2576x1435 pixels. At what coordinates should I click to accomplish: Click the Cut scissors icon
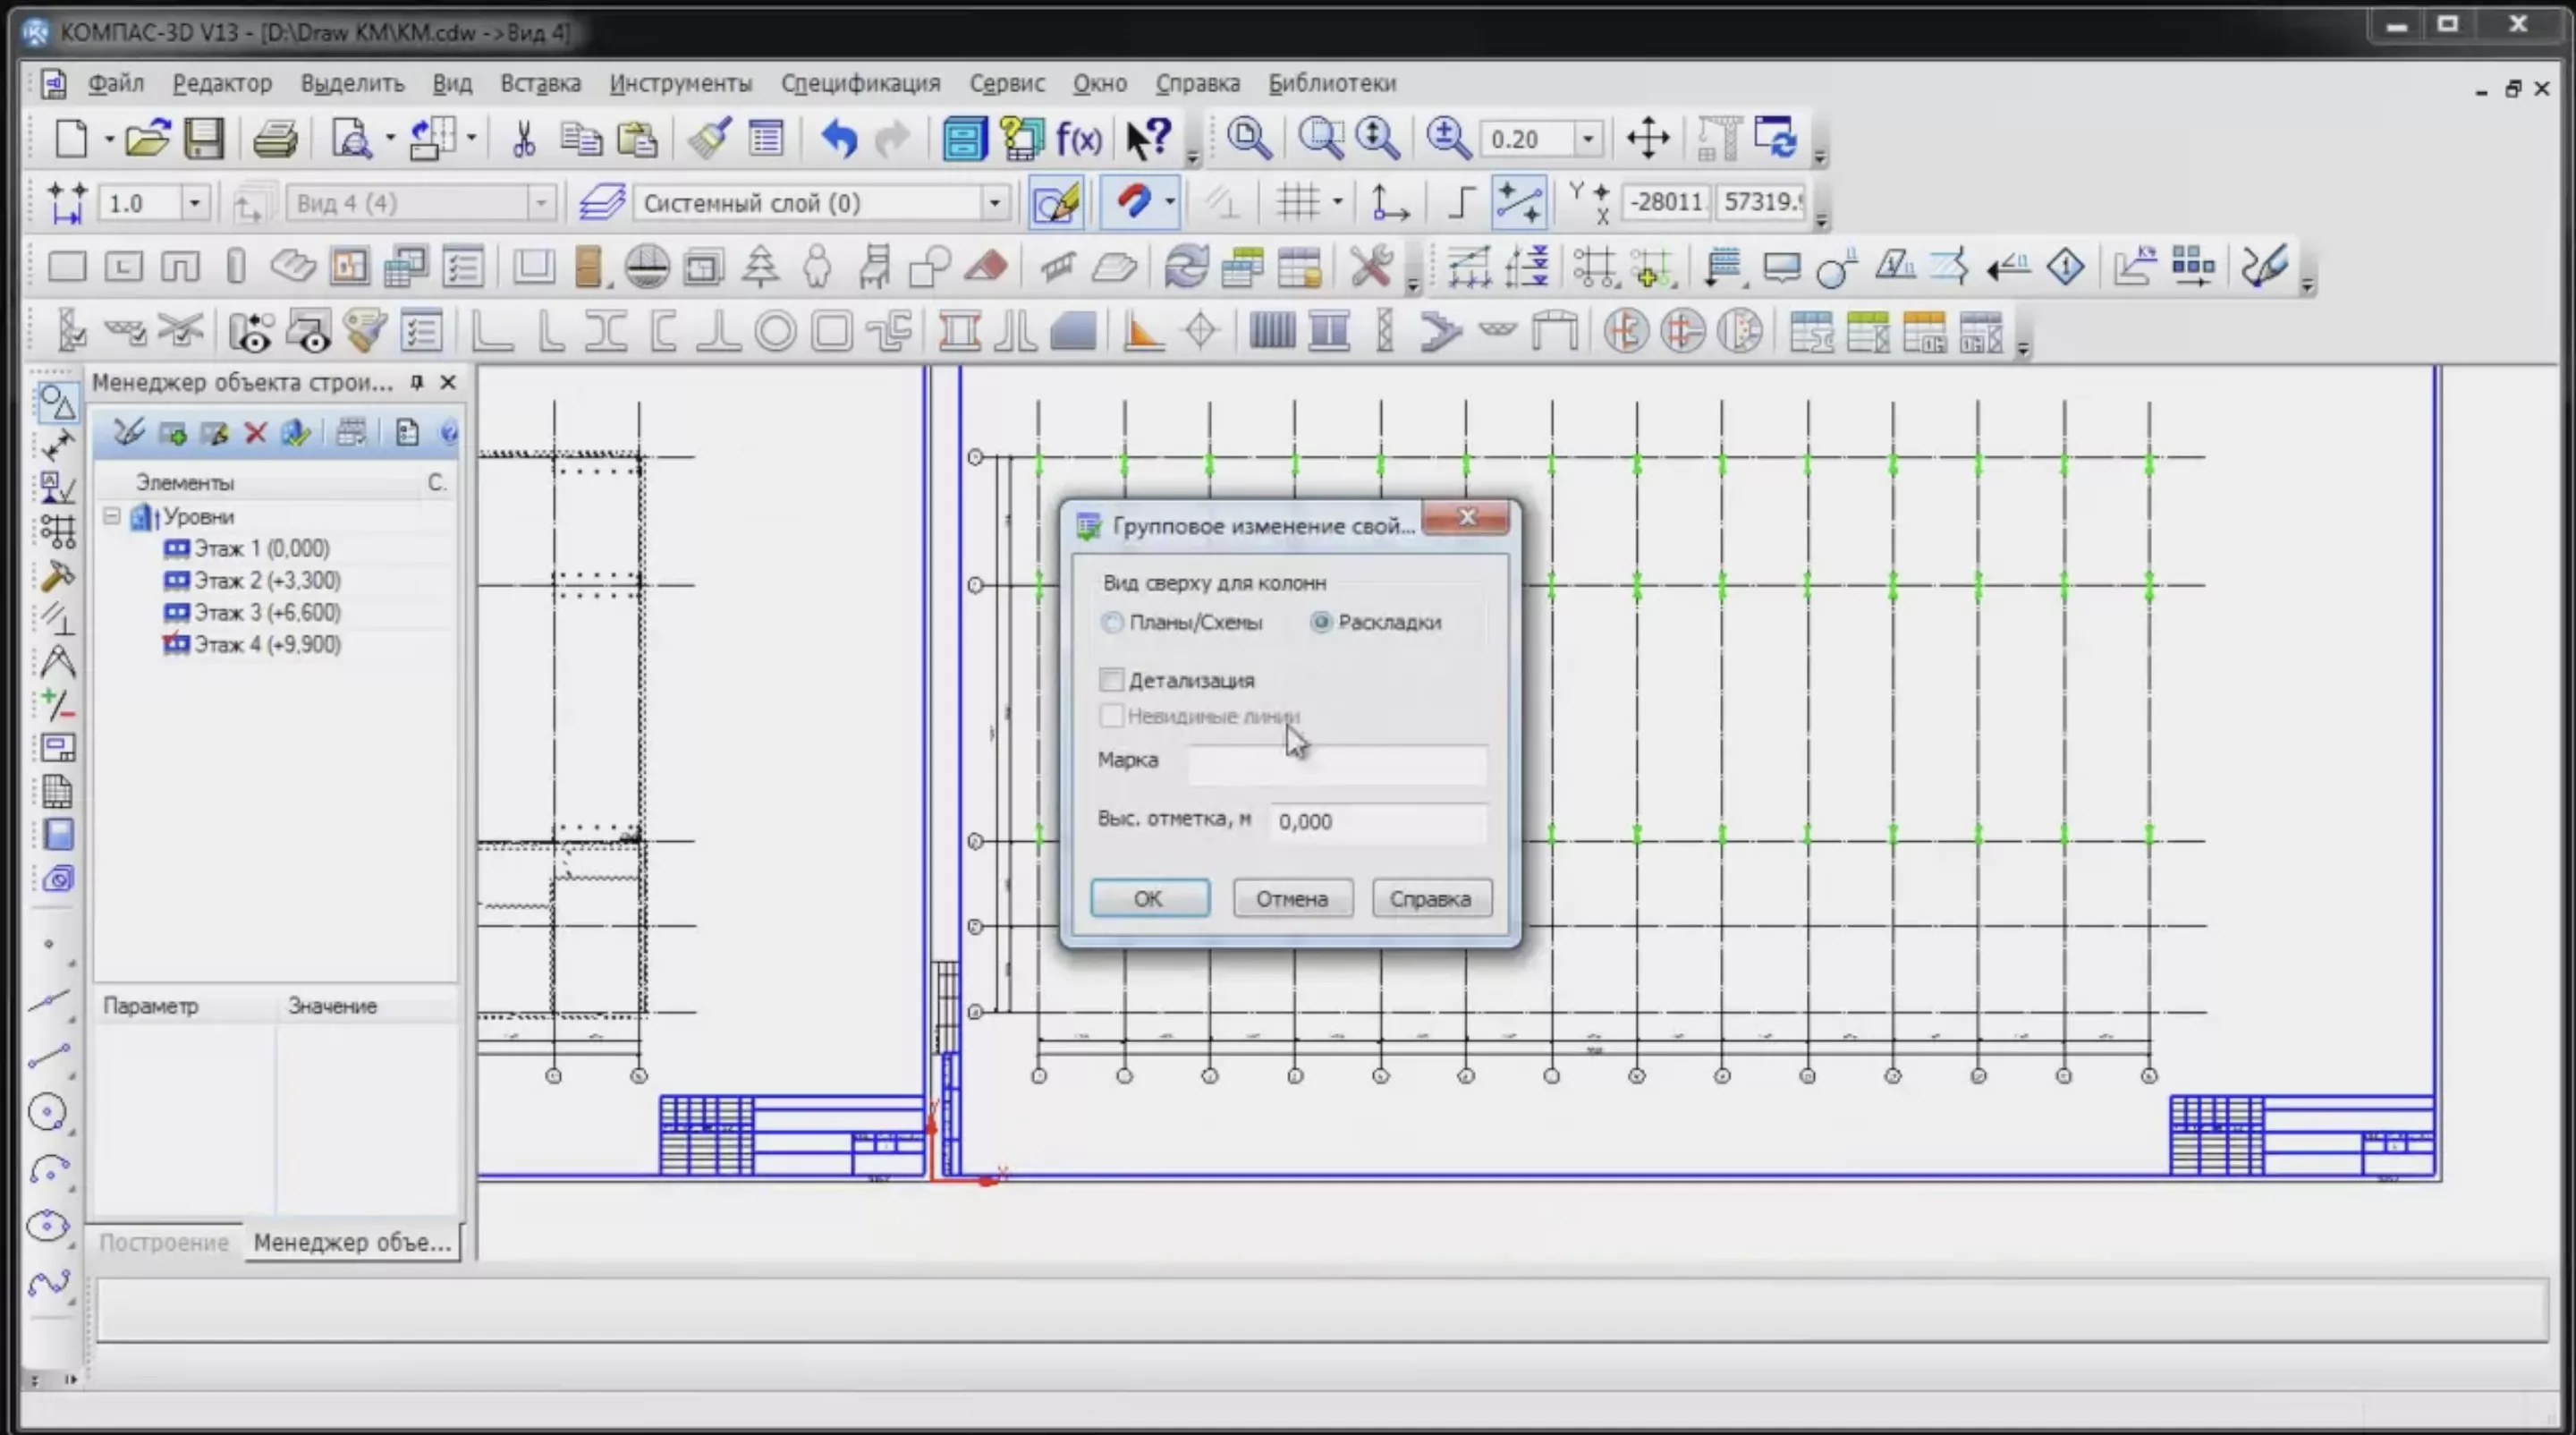click(x=523, y=139)
